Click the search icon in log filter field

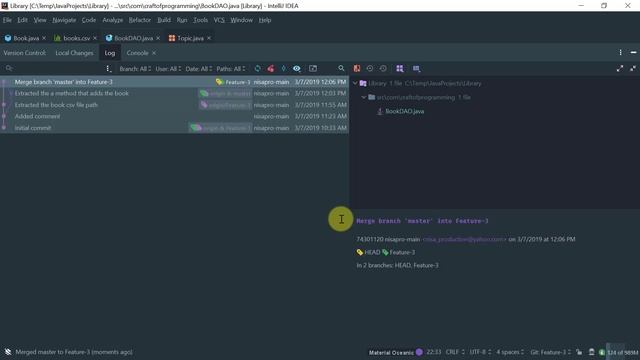pyautogui.click(x=9, y=69)
